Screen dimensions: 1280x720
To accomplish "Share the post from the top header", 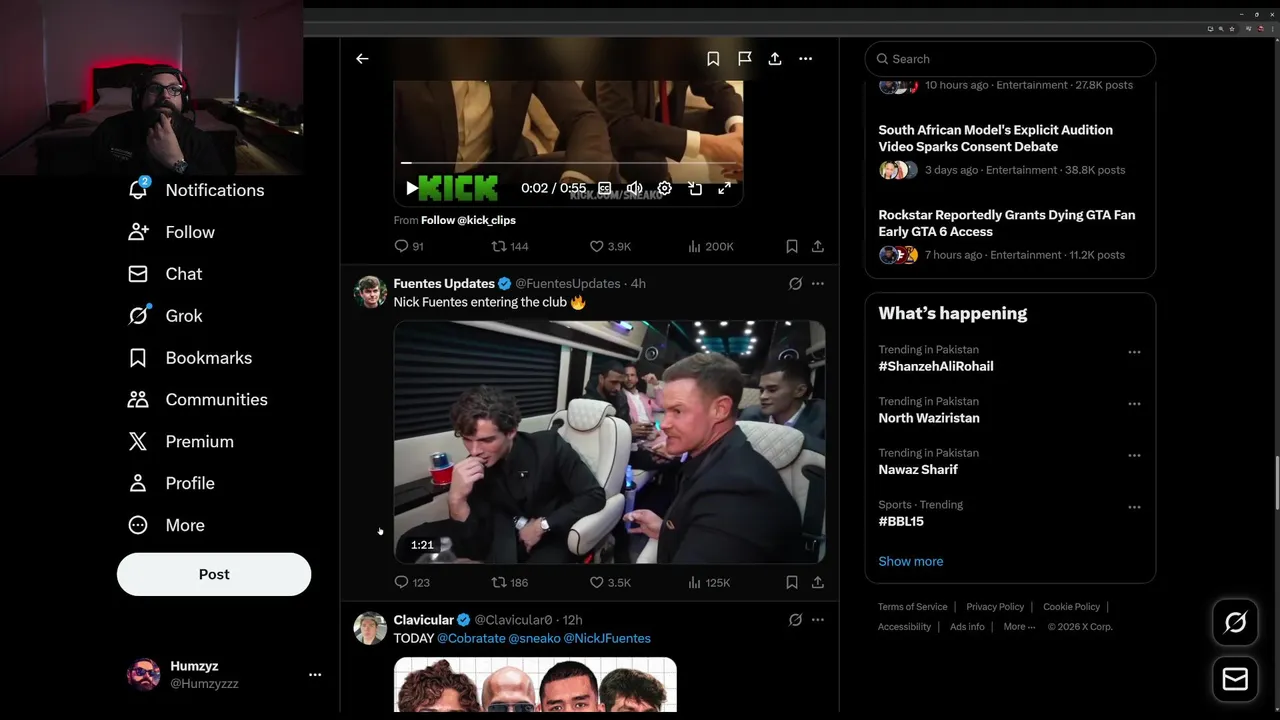I will click(x=775, y=59).
